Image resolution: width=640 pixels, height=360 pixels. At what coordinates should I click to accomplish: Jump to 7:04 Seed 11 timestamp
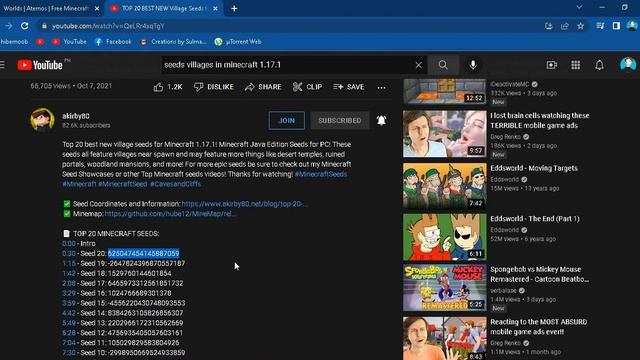[x=69, y=343]
